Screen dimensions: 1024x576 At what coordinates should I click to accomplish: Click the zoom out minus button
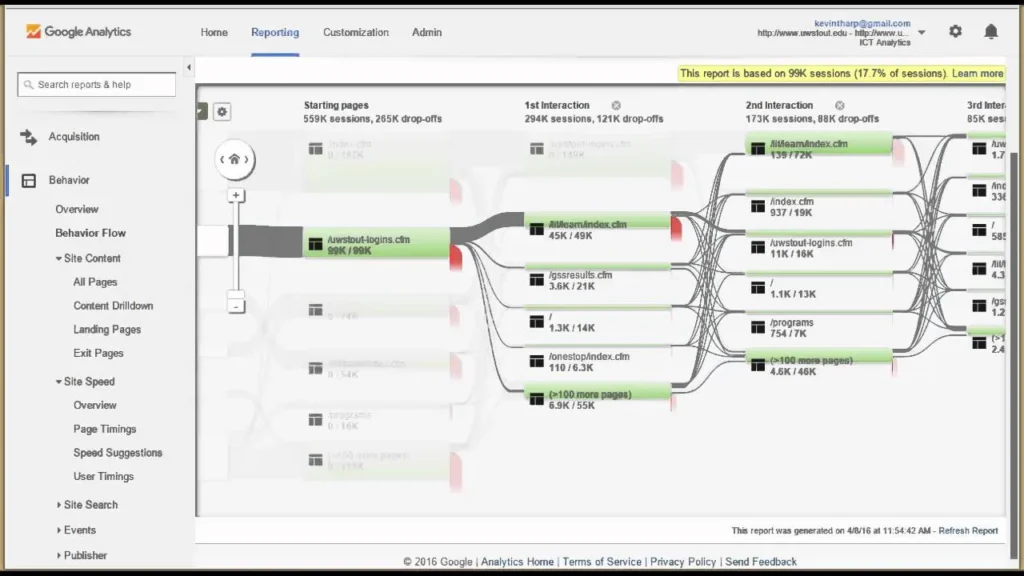[236, 306]
